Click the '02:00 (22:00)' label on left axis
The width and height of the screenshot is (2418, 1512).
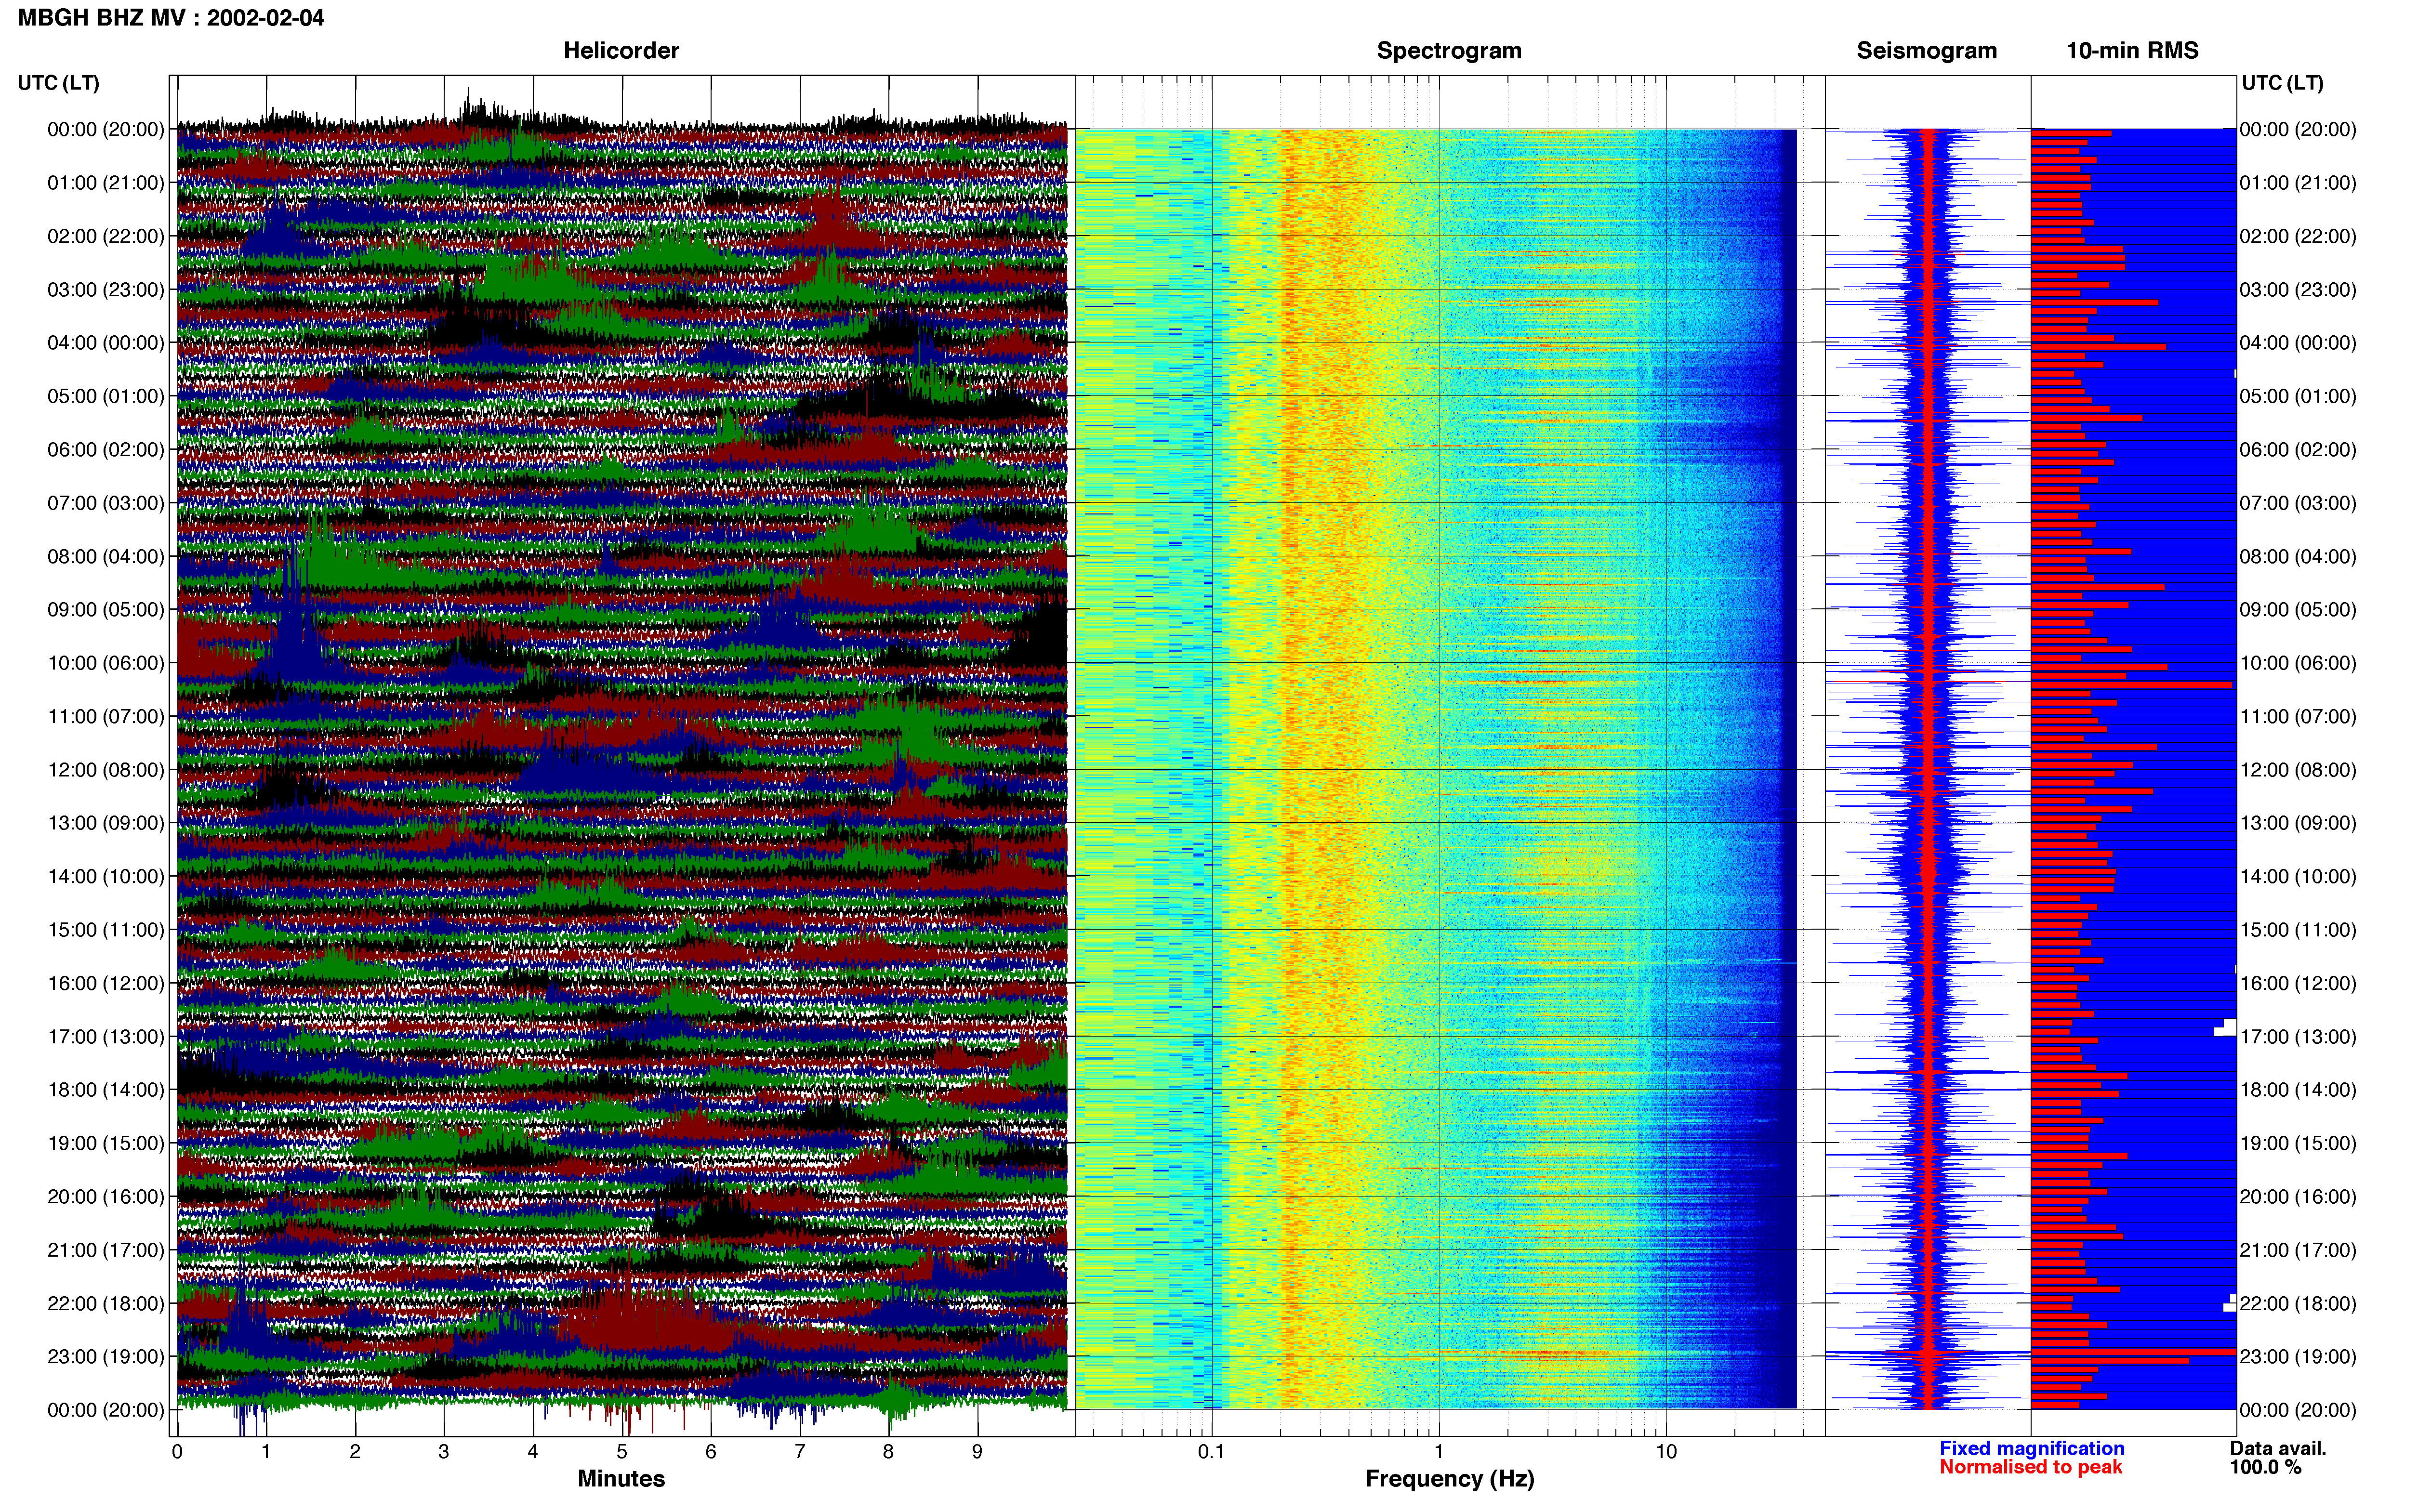pyautogui.click(x=105, y=236)
